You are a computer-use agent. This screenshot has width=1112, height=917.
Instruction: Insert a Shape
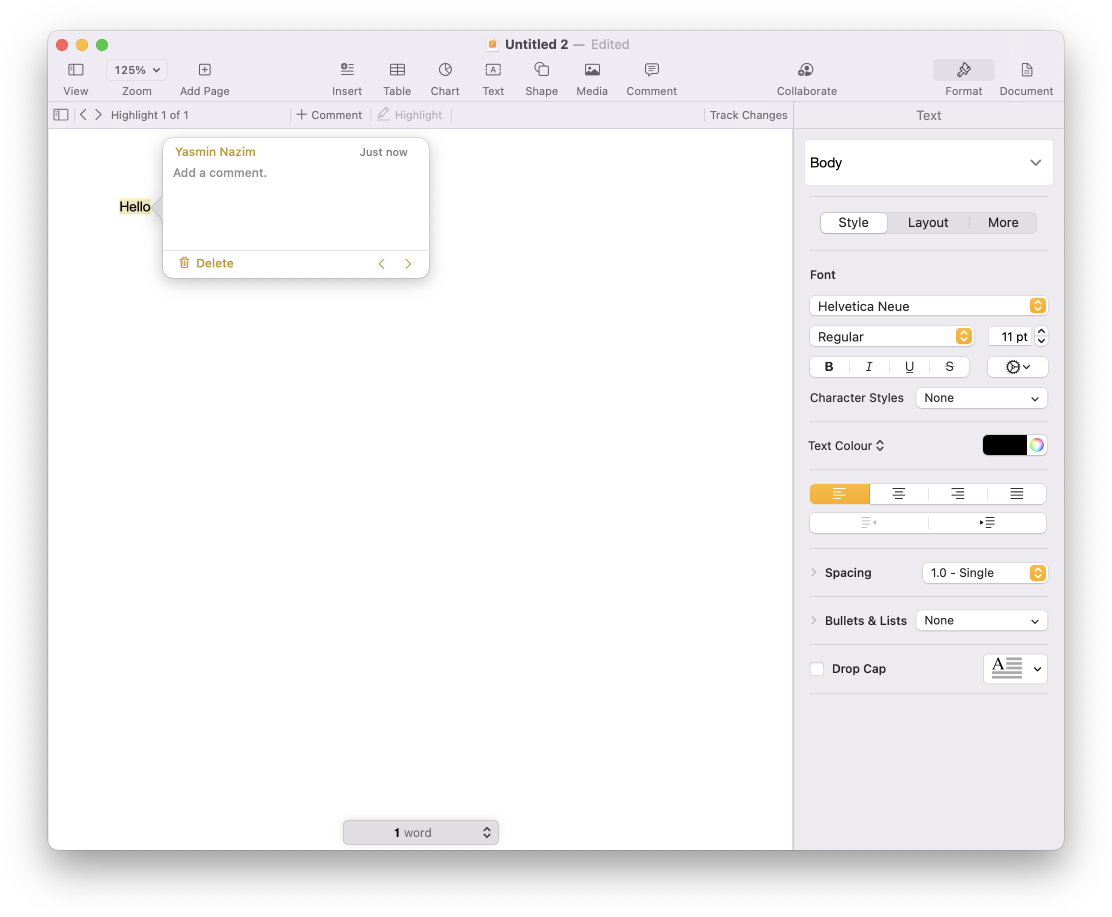click(x=541, y=72)
